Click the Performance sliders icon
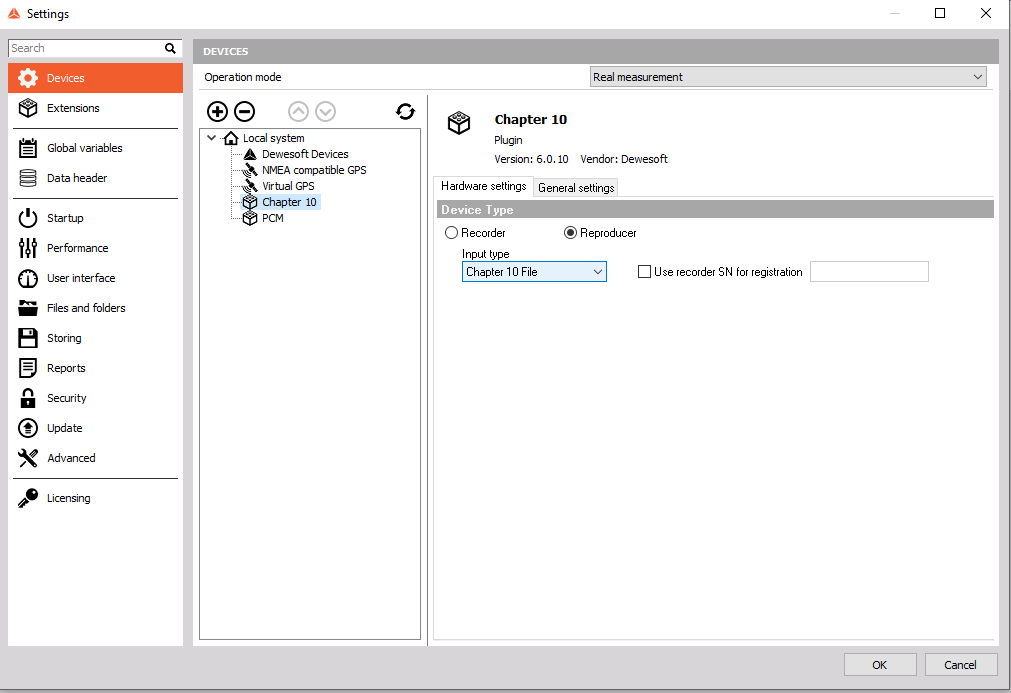Screen dimensions: 1011x693 (x=28, y=248)
